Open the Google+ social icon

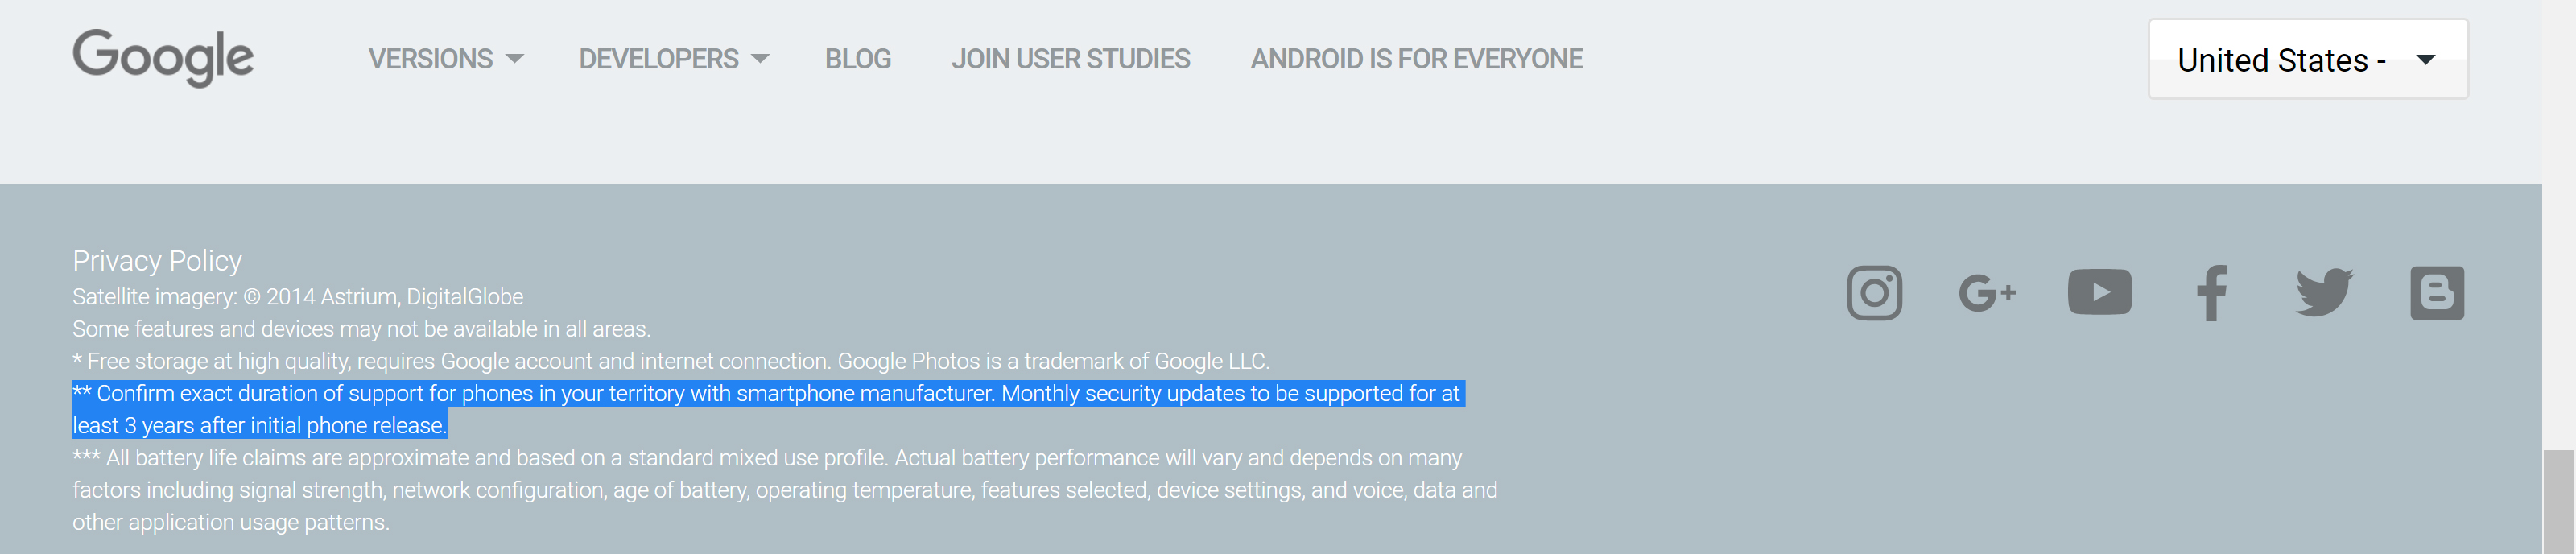(x=1987, y=293)
